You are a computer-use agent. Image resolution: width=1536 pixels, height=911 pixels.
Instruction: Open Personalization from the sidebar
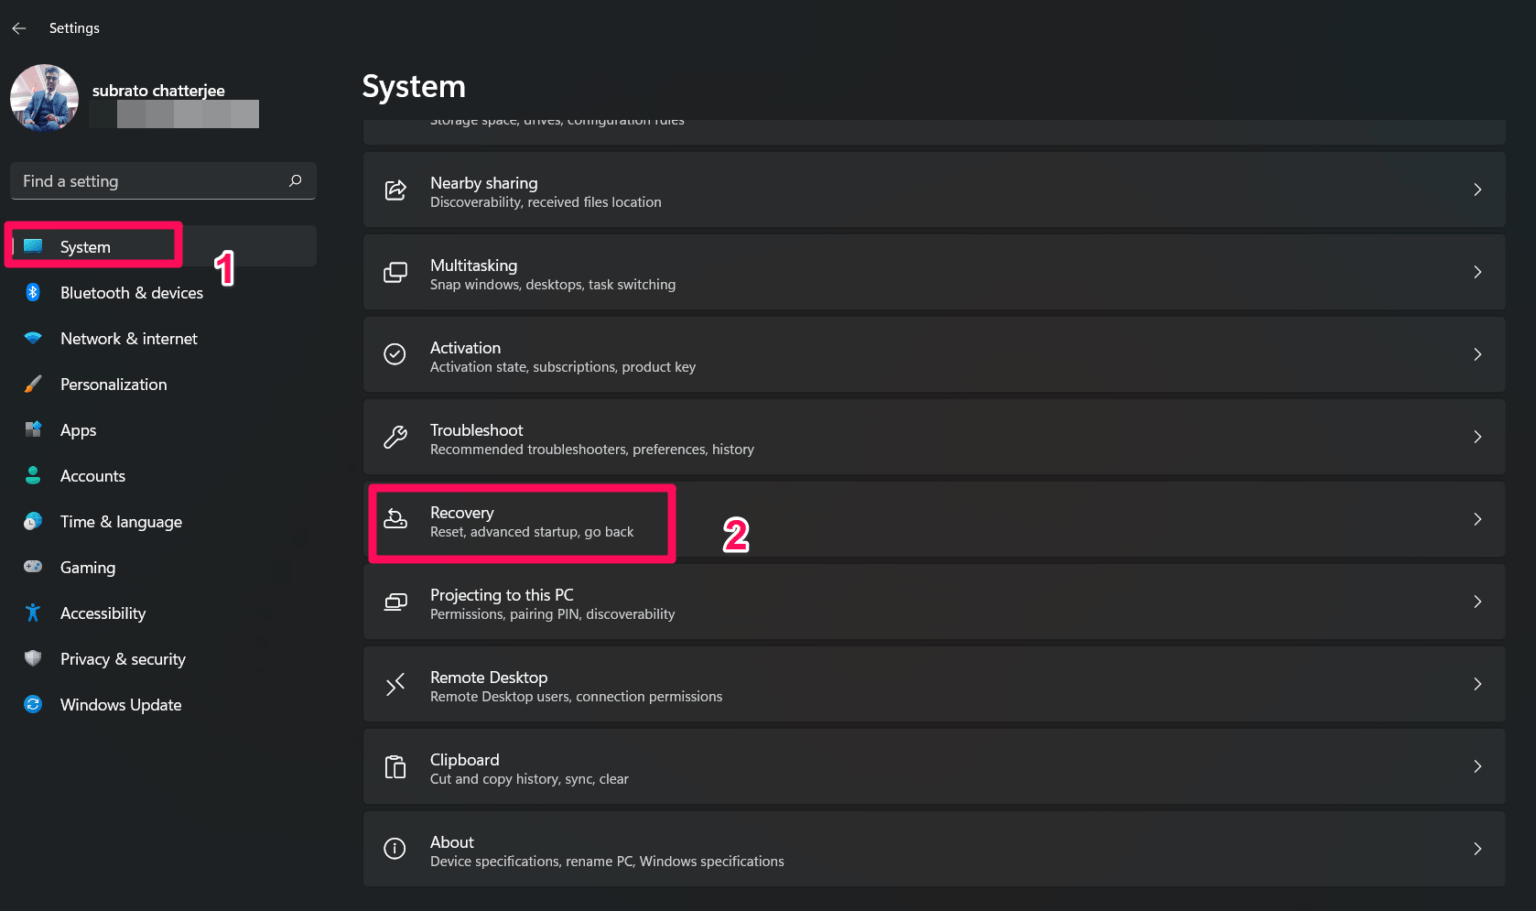pyautogui.click(x=113, y=384)
